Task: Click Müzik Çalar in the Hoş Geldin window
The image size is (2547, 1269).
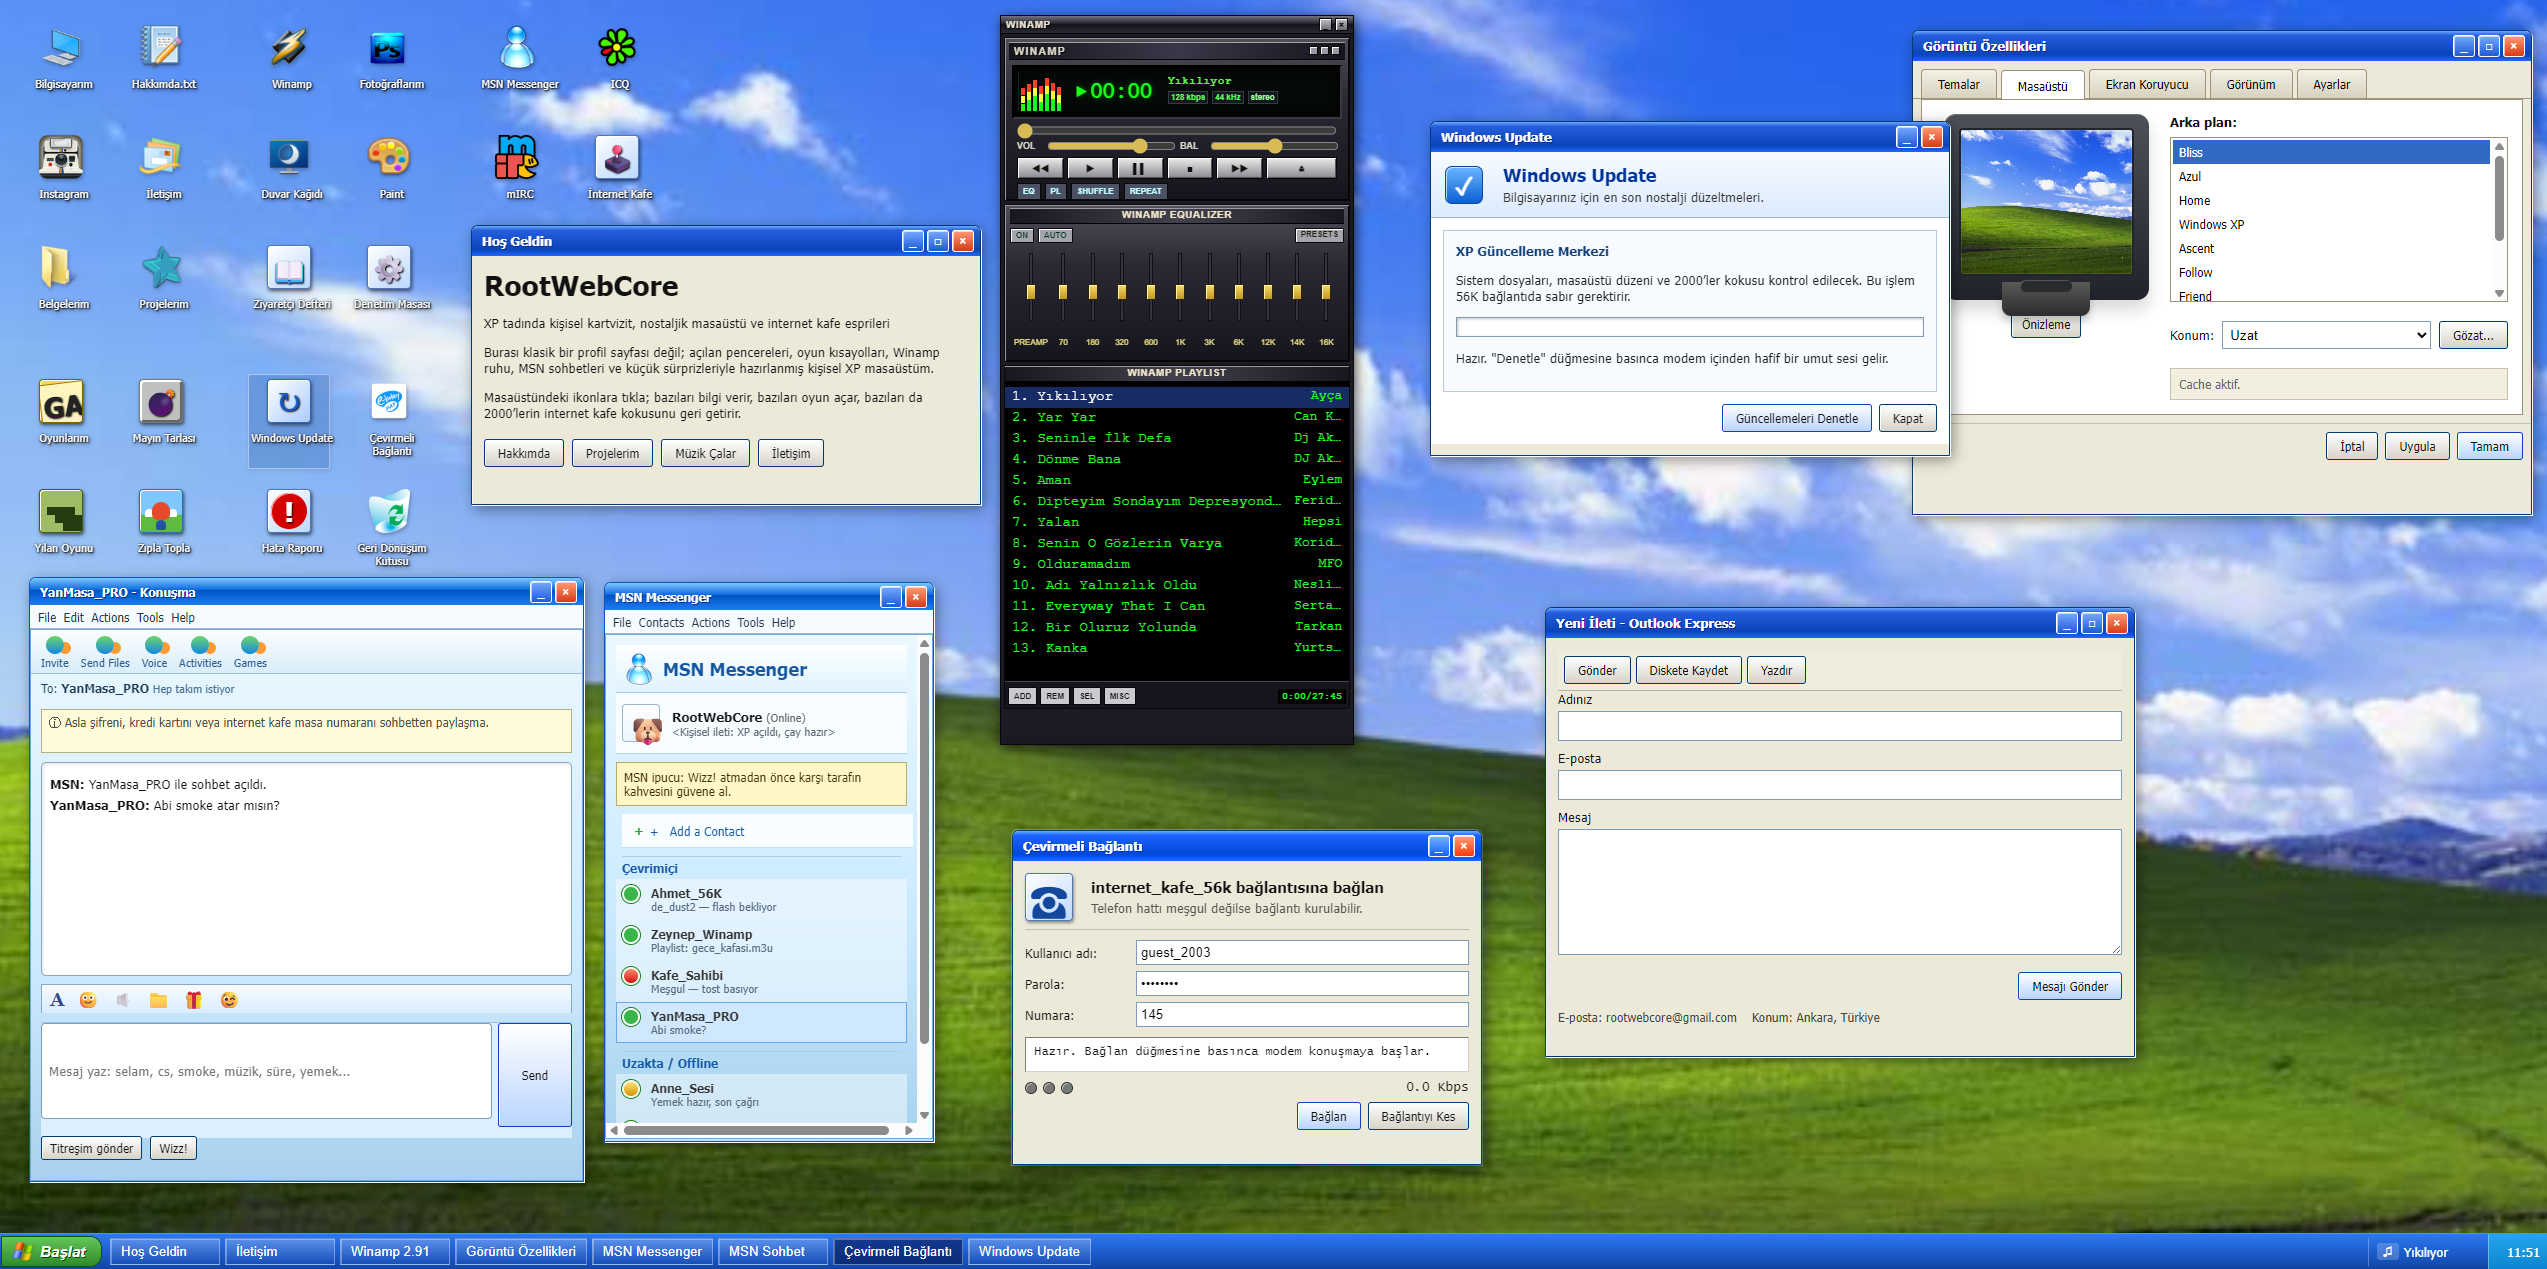Action: 705,453
